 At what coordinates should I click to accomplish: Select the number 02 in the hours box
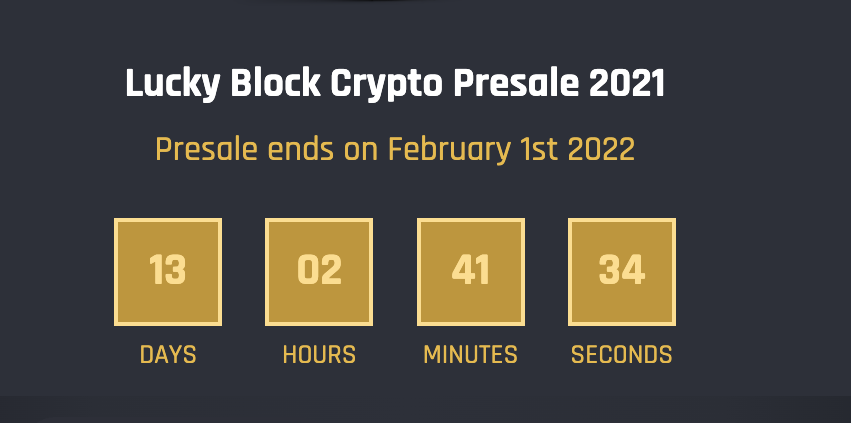point(319,270)
